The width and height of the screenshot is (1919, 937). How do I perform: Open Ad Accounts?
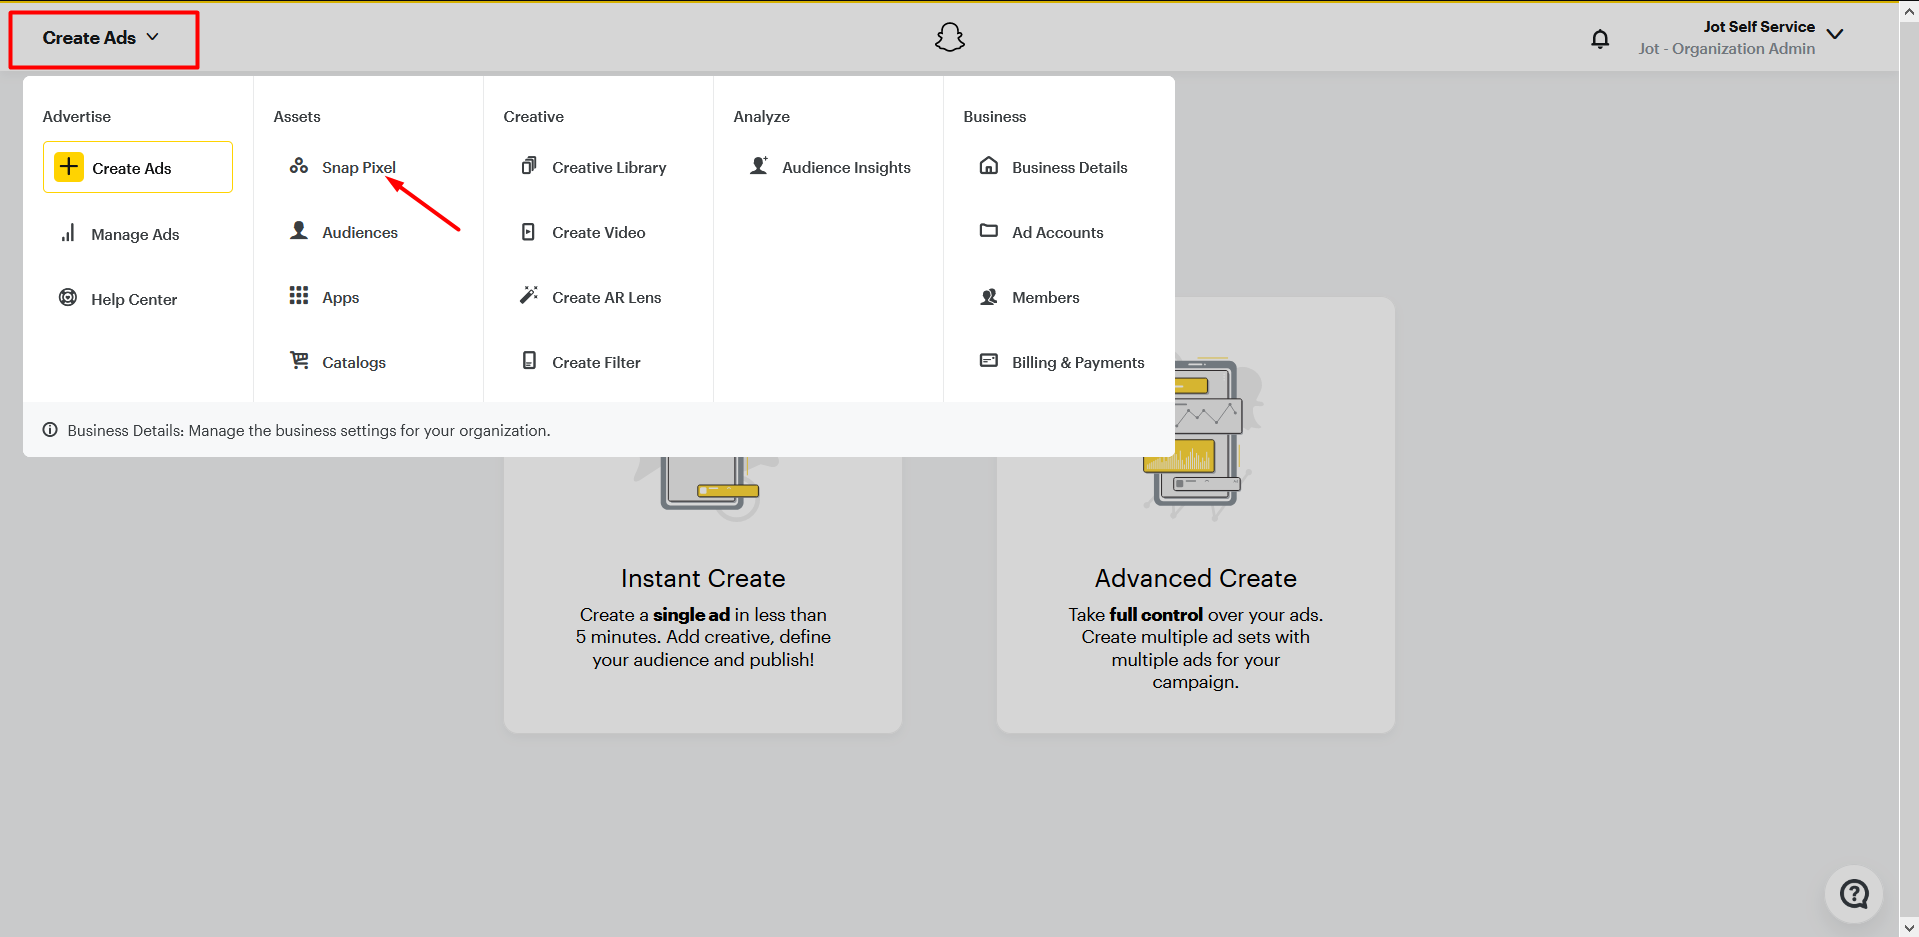point(1058,232)
